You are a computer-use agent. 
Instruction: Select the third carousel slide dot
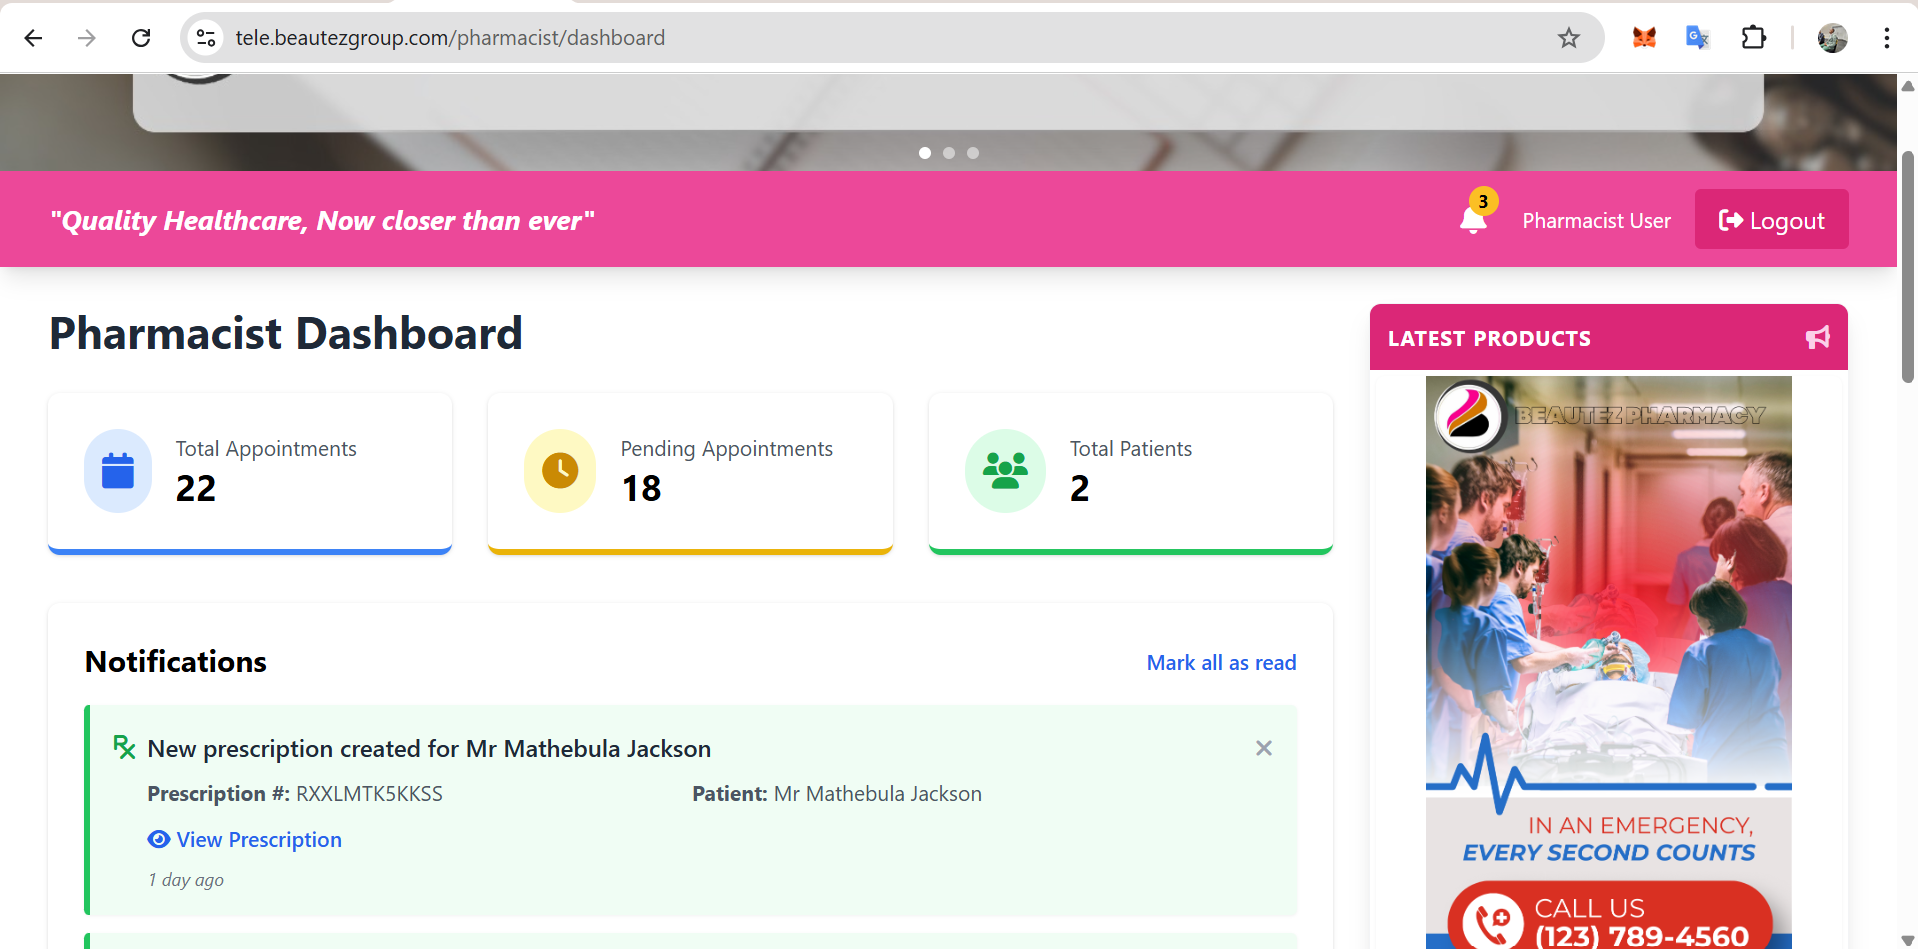[x=973, y=153]
